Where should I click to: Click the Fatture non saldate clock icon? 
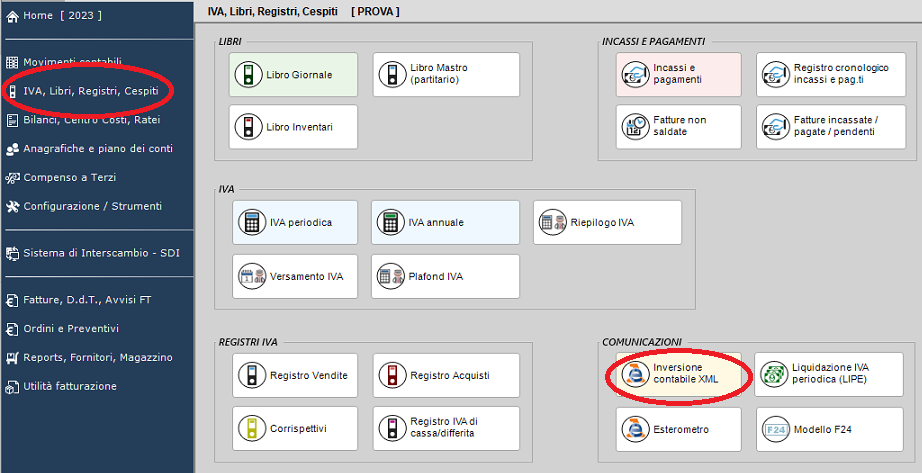pyautogui.click(x=635, y=127)
